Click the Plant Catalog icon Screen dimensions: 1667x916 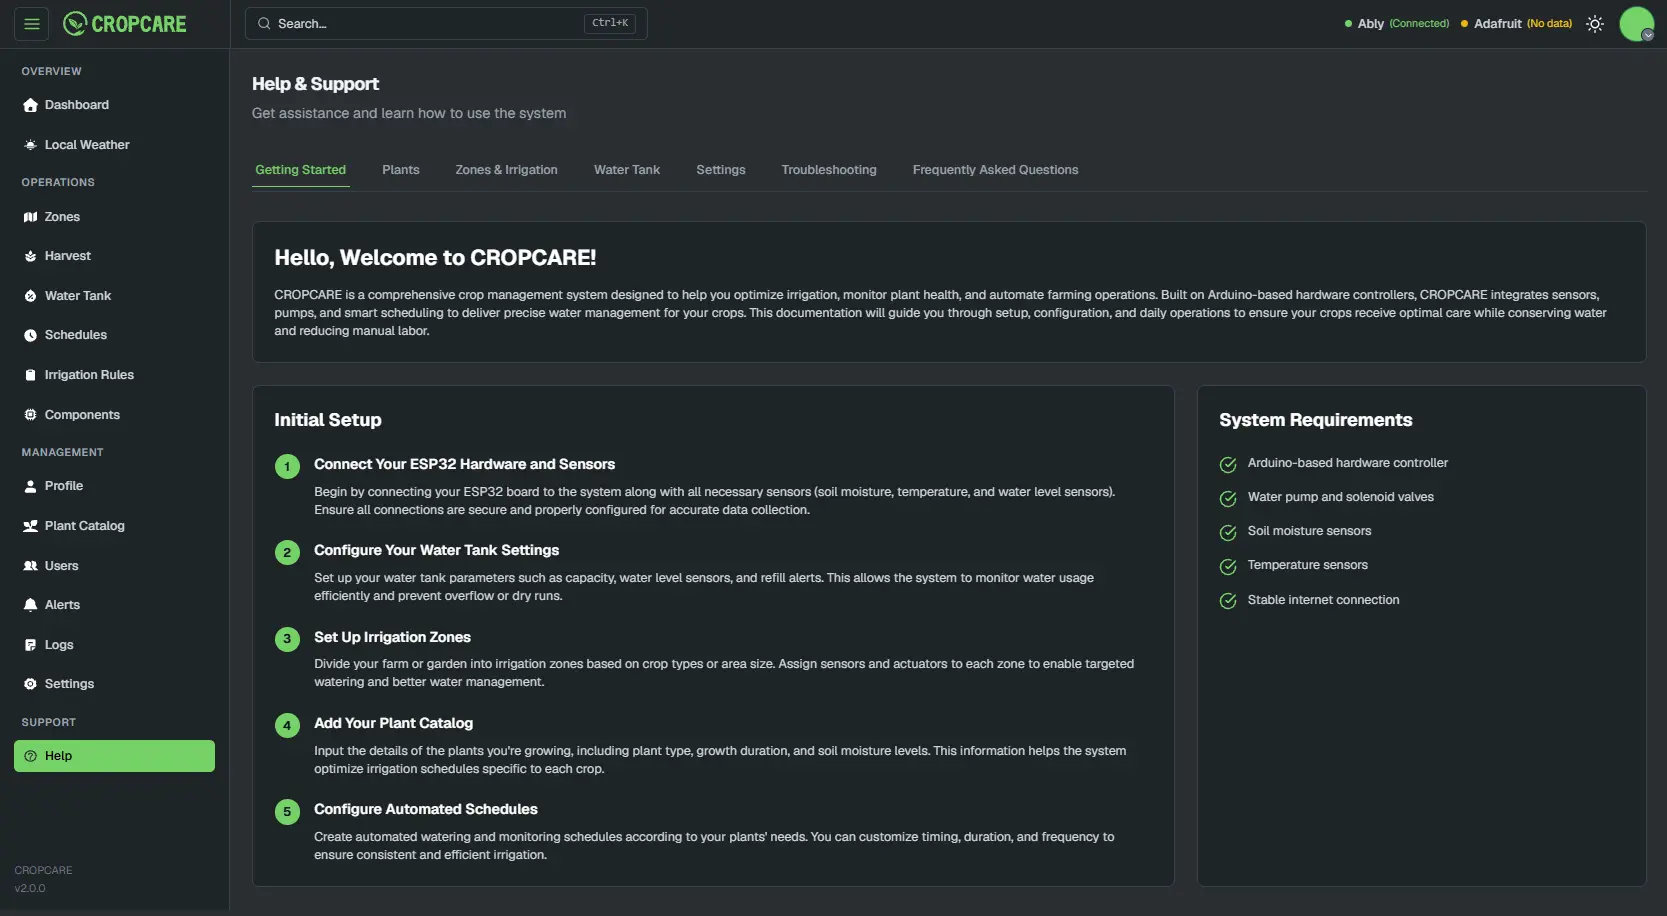coord(30,526)
